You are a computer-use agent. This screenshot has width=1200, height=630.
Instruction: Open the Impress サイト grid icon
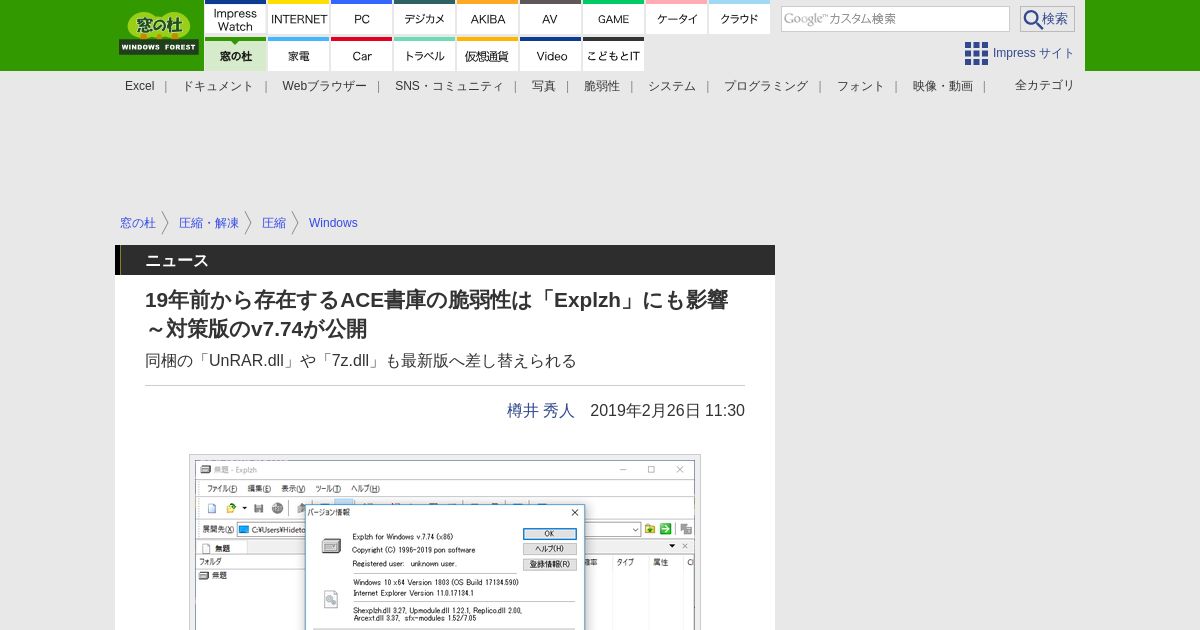(976, 53)
